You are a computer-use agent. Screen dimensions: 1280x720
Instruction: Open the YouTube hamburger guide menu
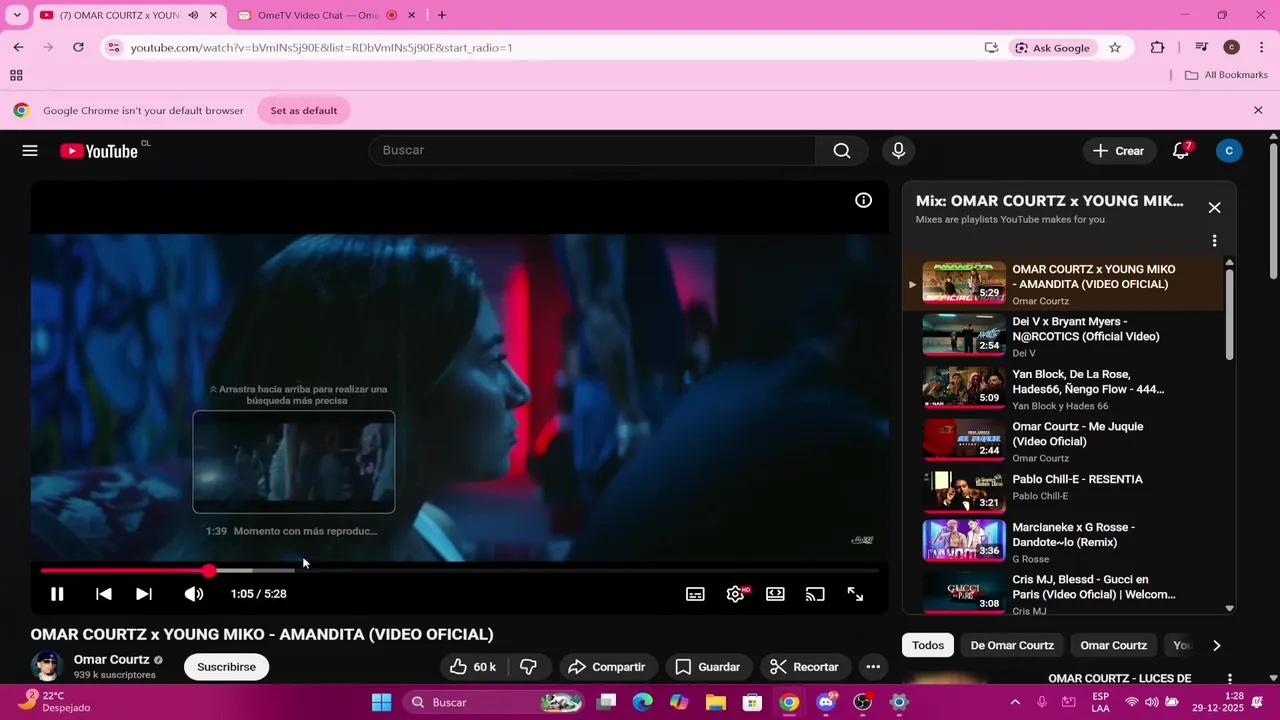[x=30, y=151]
